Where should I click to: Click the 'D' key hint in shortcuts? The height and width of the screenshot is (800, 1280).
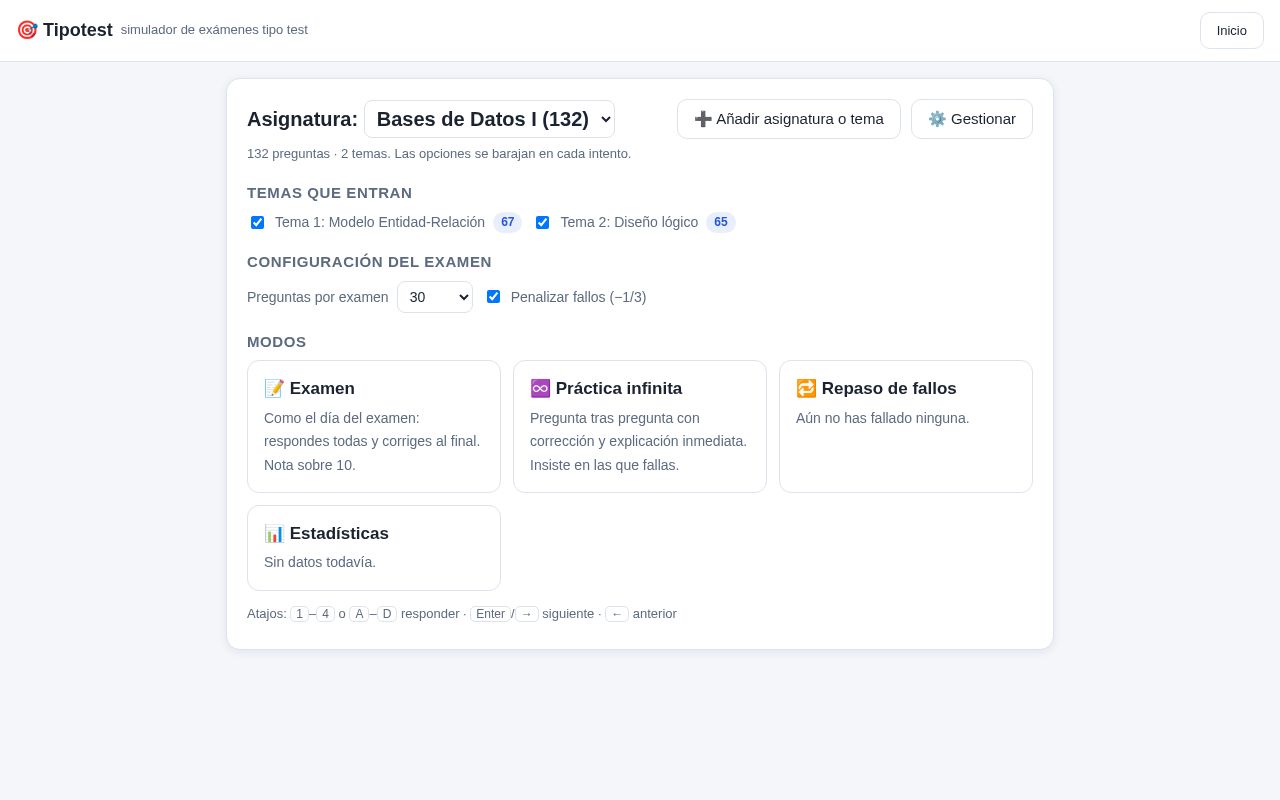(387, 614)
